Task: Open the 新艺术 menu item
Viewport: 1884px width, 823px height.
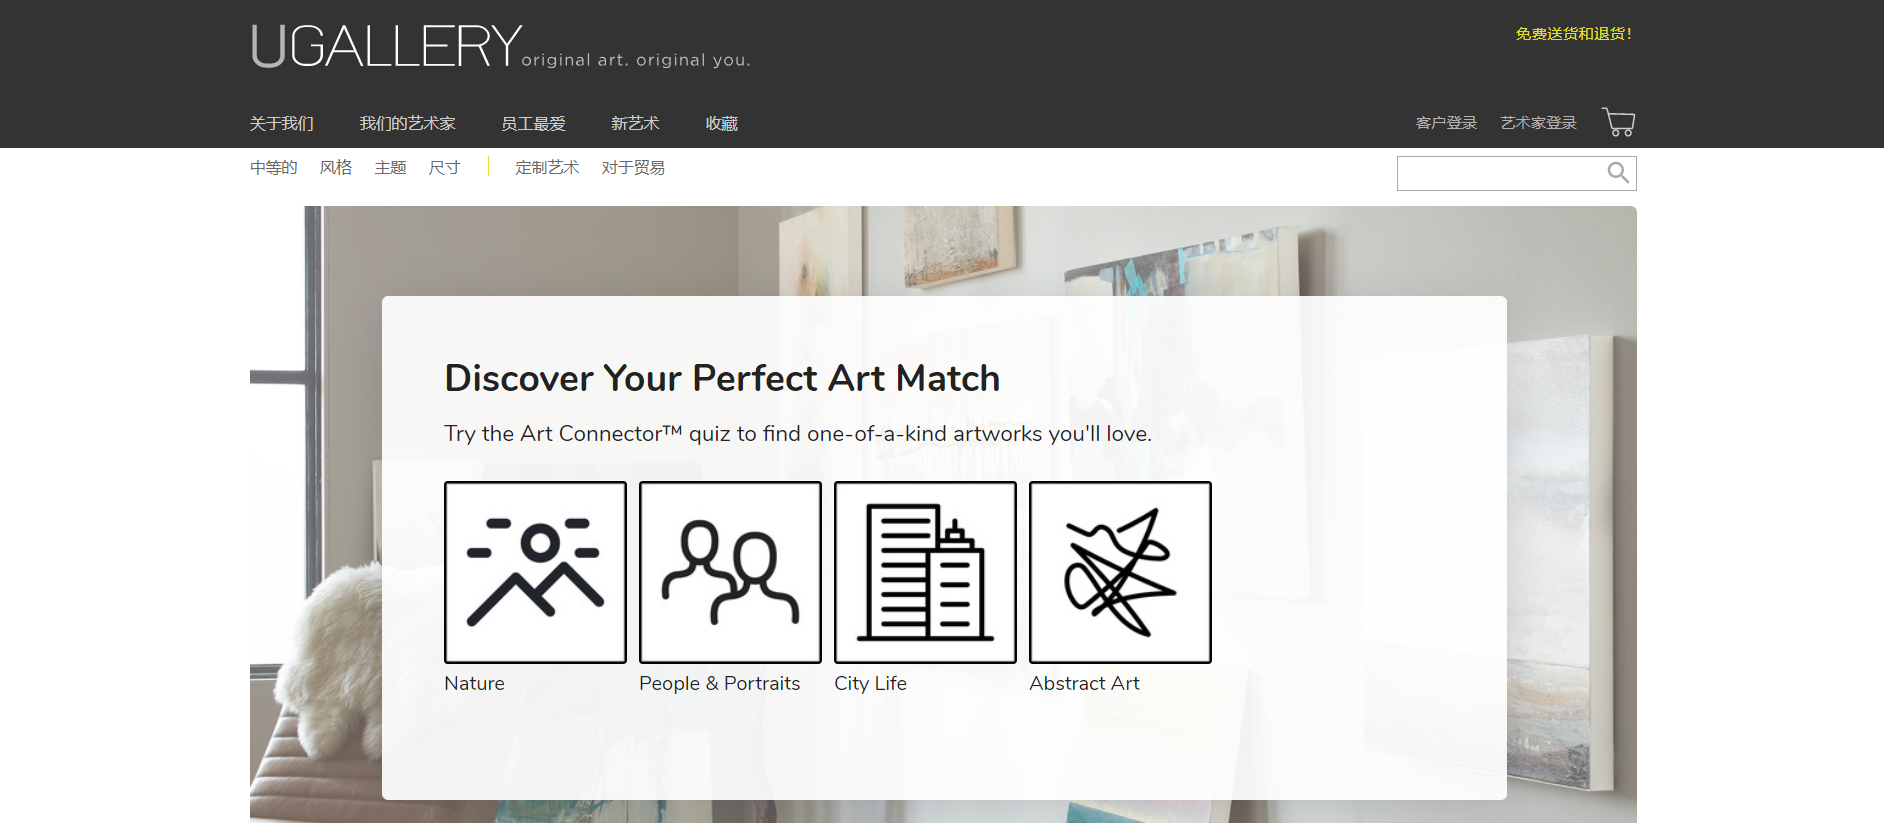Action: click(x=635, y=123)
